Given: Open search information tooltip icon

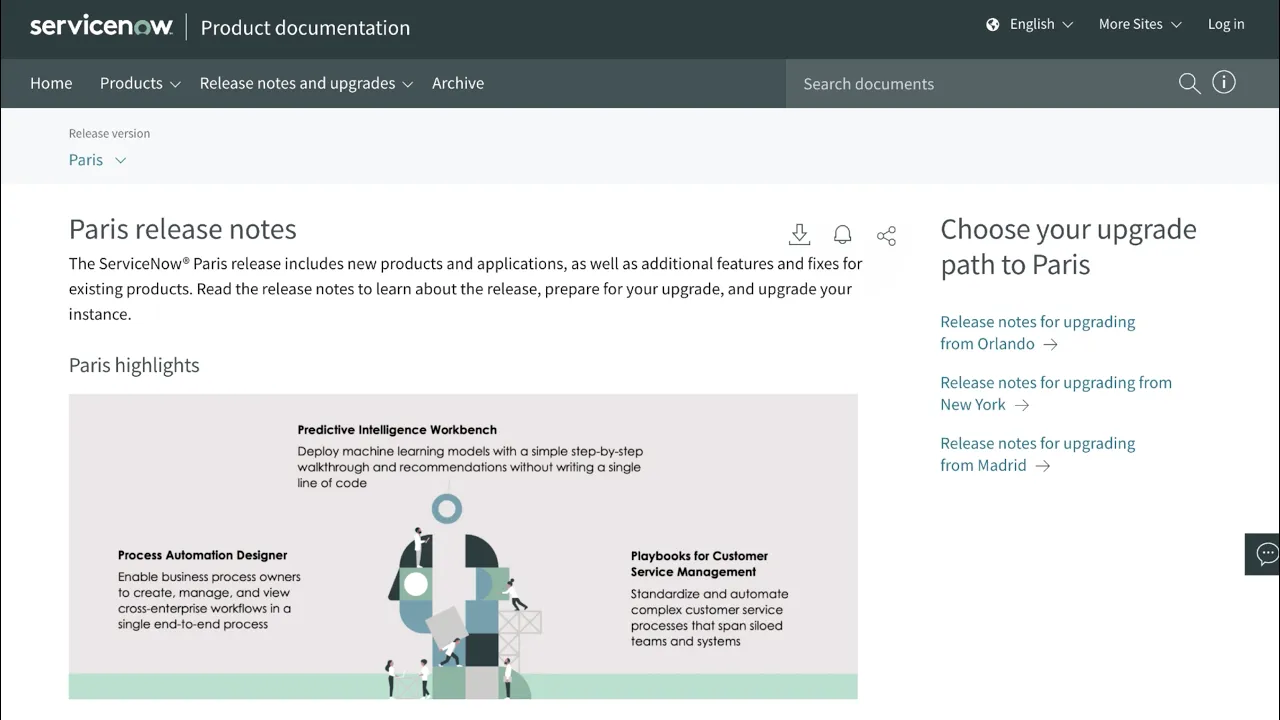Looking at the screenshot, I should [x=1223, y=82].
